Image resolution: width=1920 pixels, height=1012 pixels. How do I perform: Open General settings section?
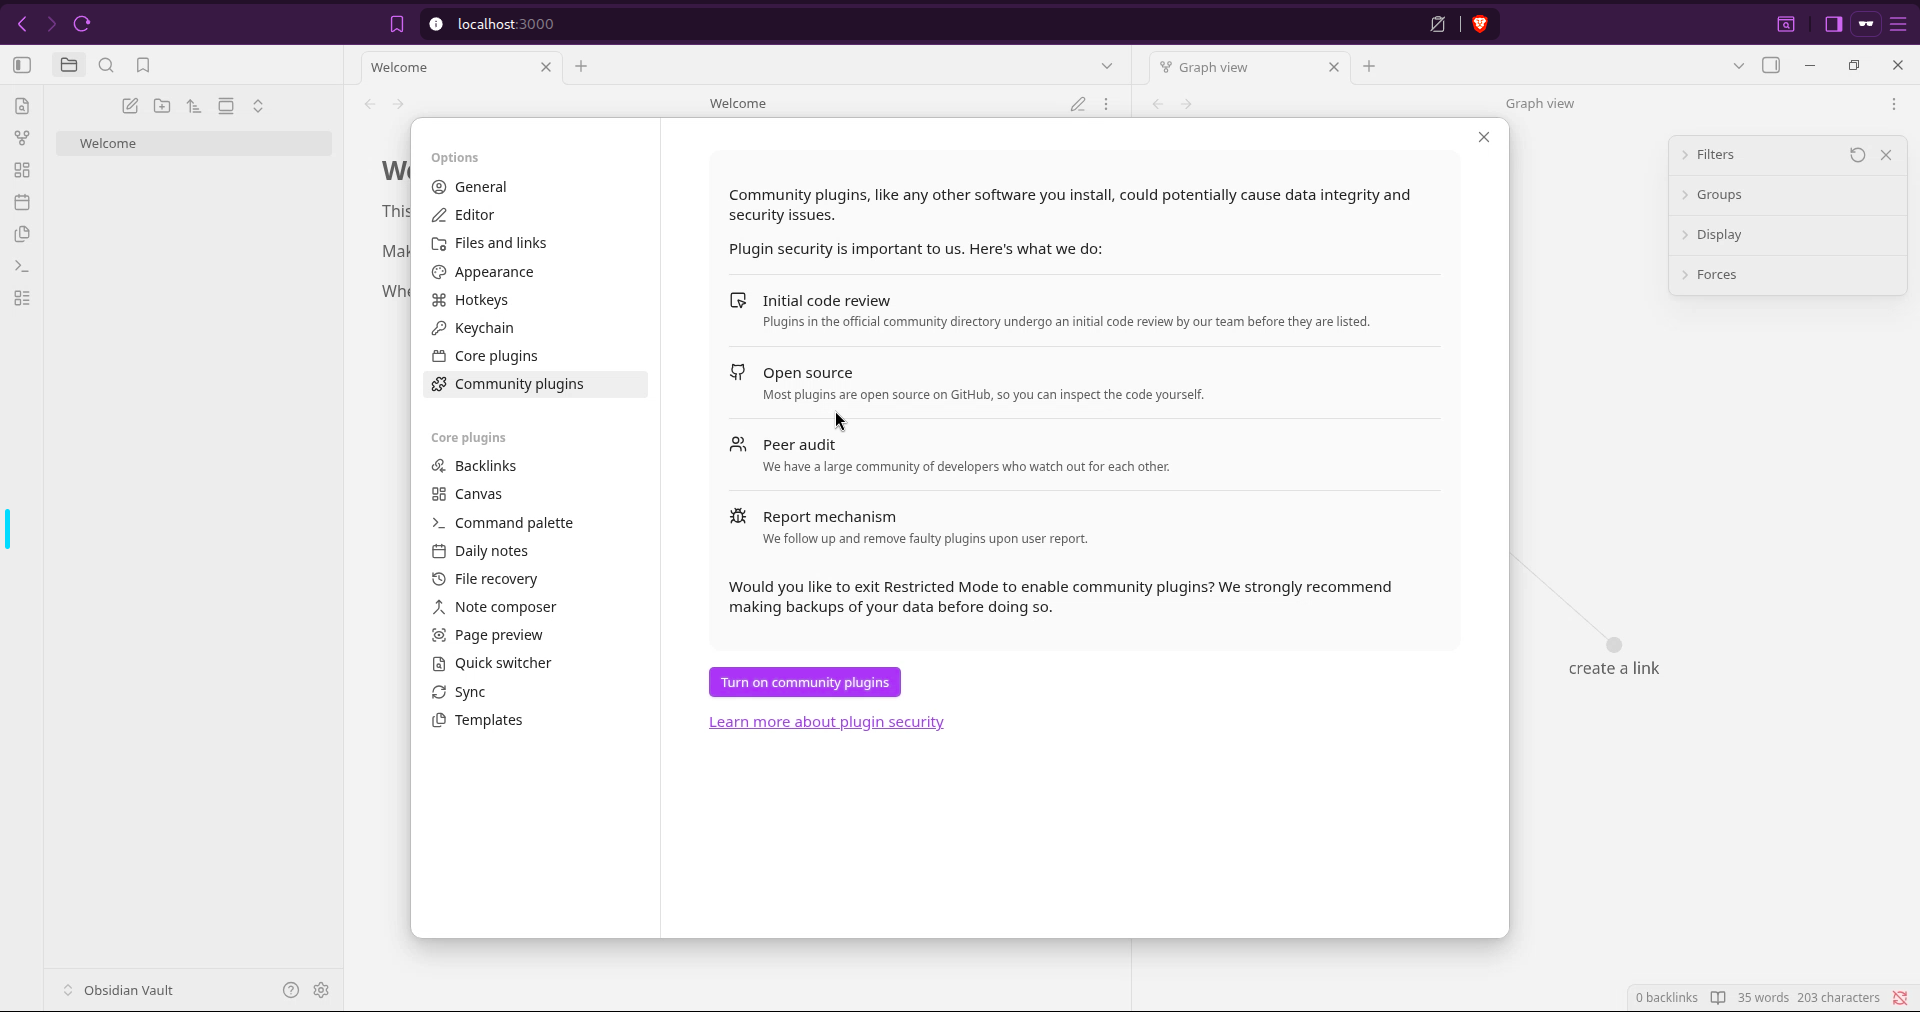tap(535, 187)
